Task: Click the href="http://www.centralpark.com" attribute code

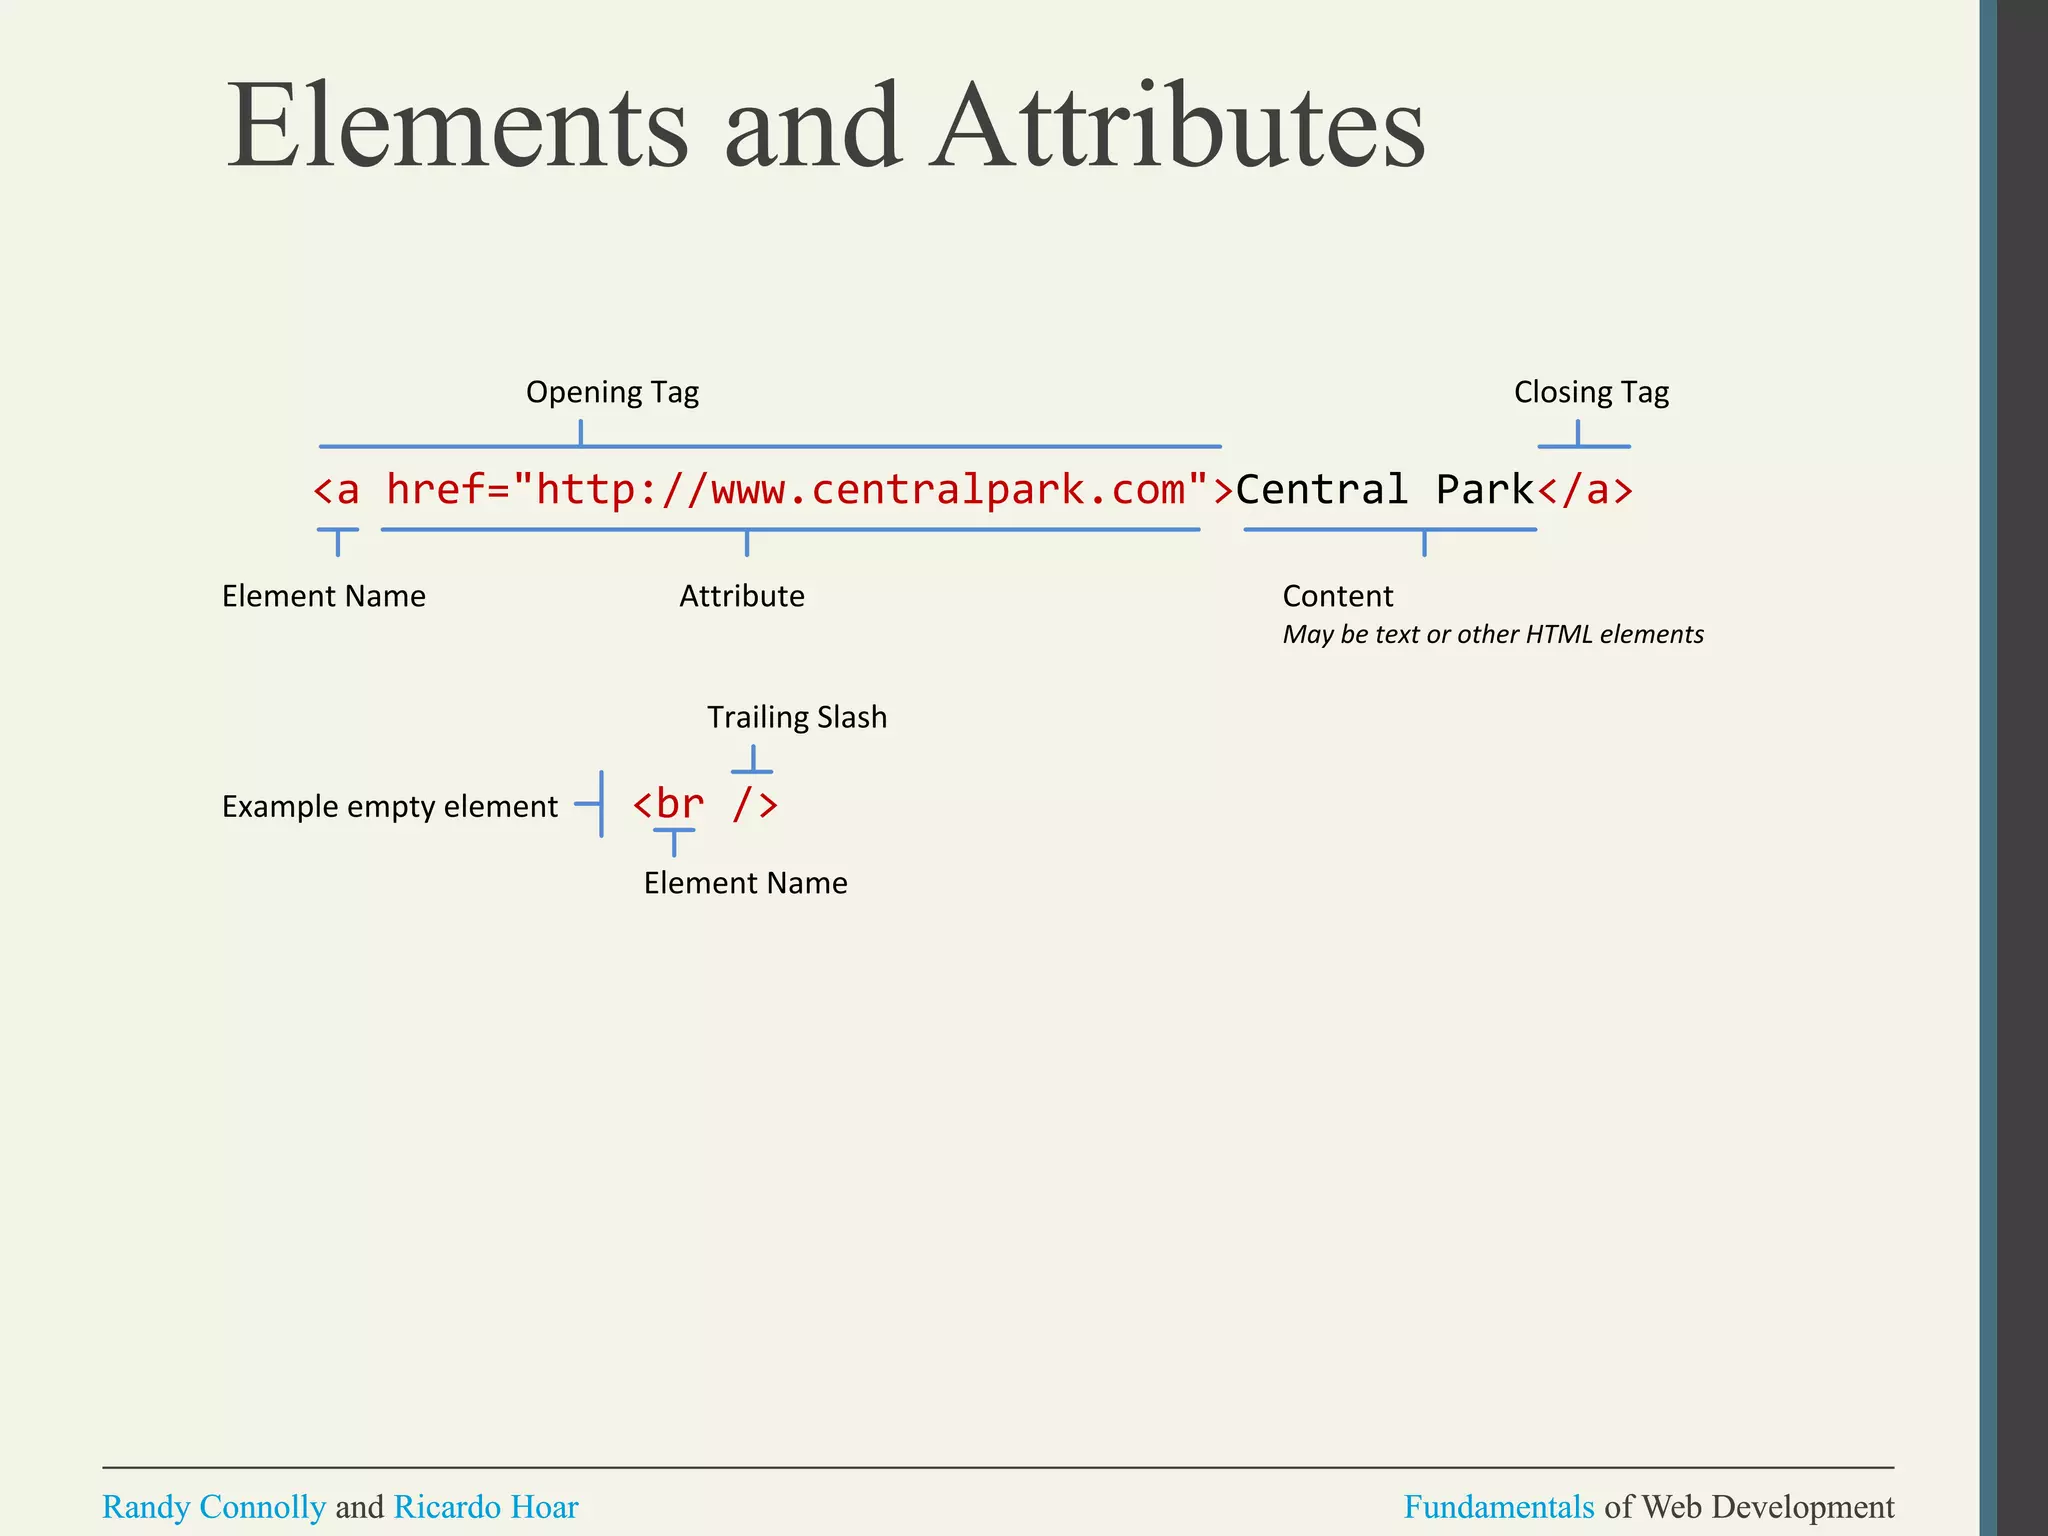Action: (x=798, y=490)
